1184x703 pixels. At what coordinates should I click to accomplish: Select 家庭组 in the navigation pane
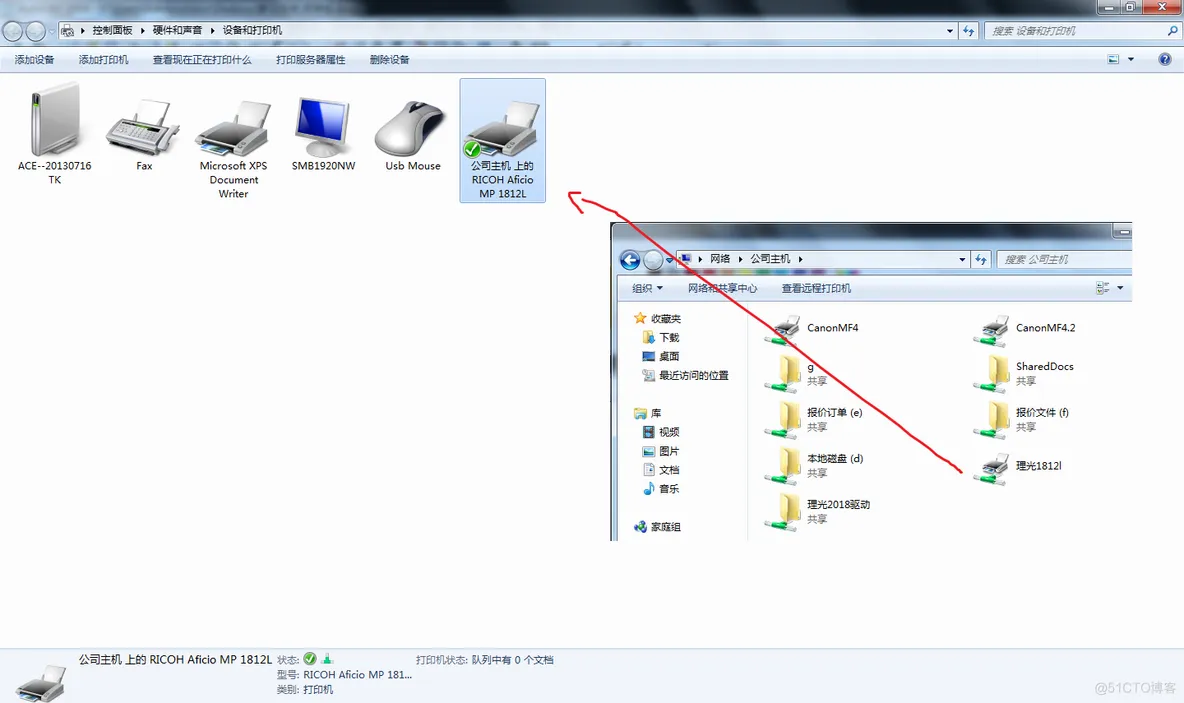click(657, 527)
